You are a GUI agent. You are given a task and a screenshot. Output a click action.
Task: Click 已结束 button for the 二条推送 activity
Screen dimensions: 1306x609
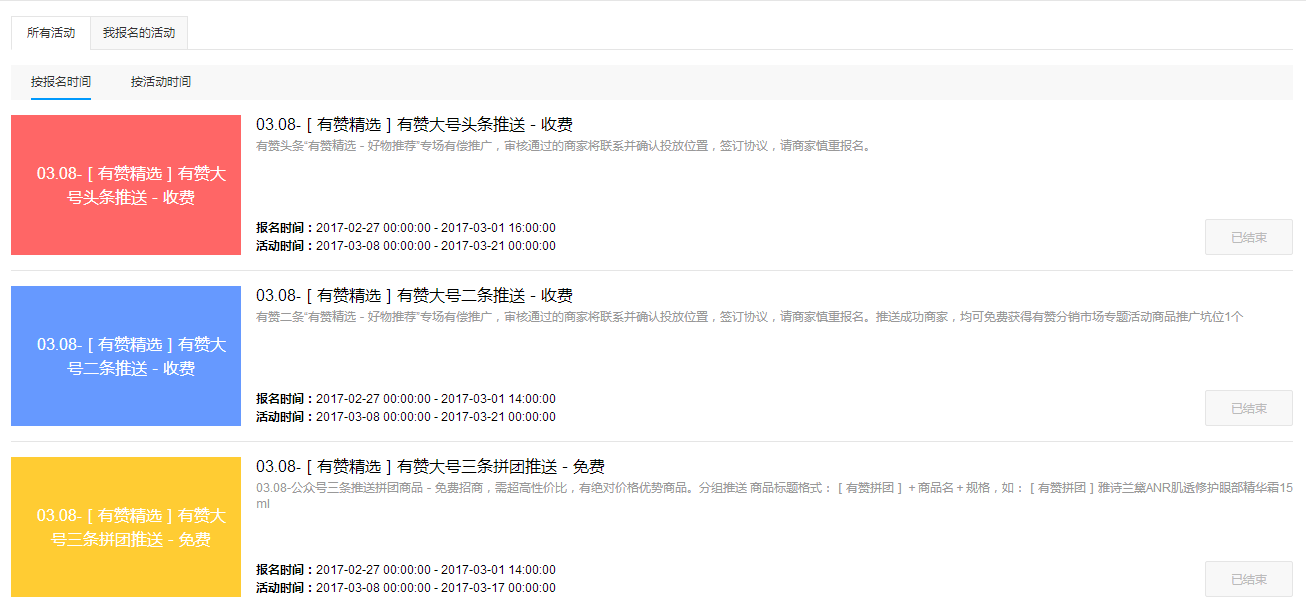(x=1249, y=408)
